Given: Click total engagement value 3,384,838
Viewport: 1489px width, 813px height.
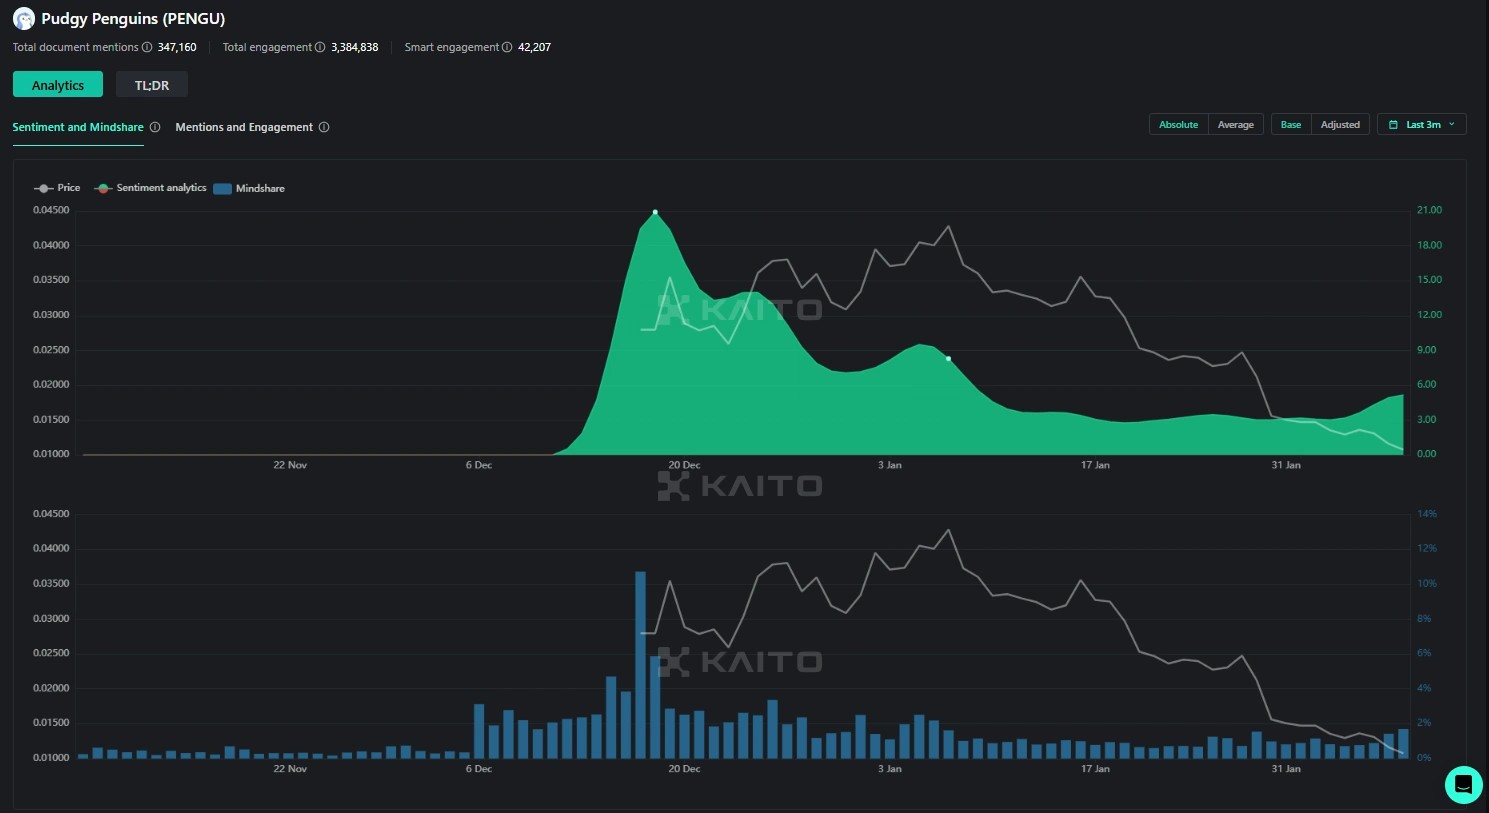Looking at the screenshot, I should [355, 47].
